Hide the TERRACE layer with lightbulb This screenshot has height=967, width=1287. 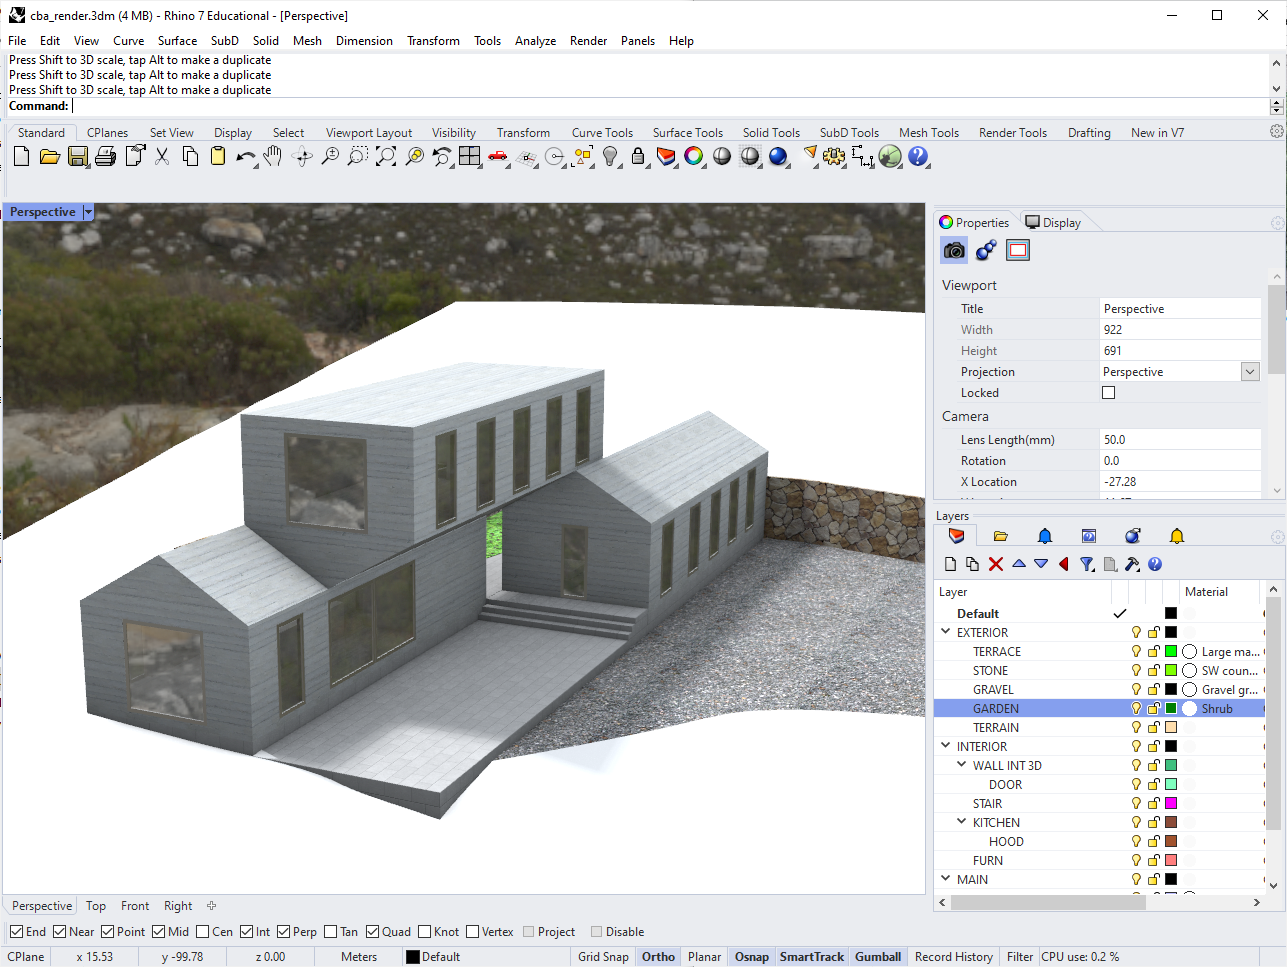(1136, 652)
